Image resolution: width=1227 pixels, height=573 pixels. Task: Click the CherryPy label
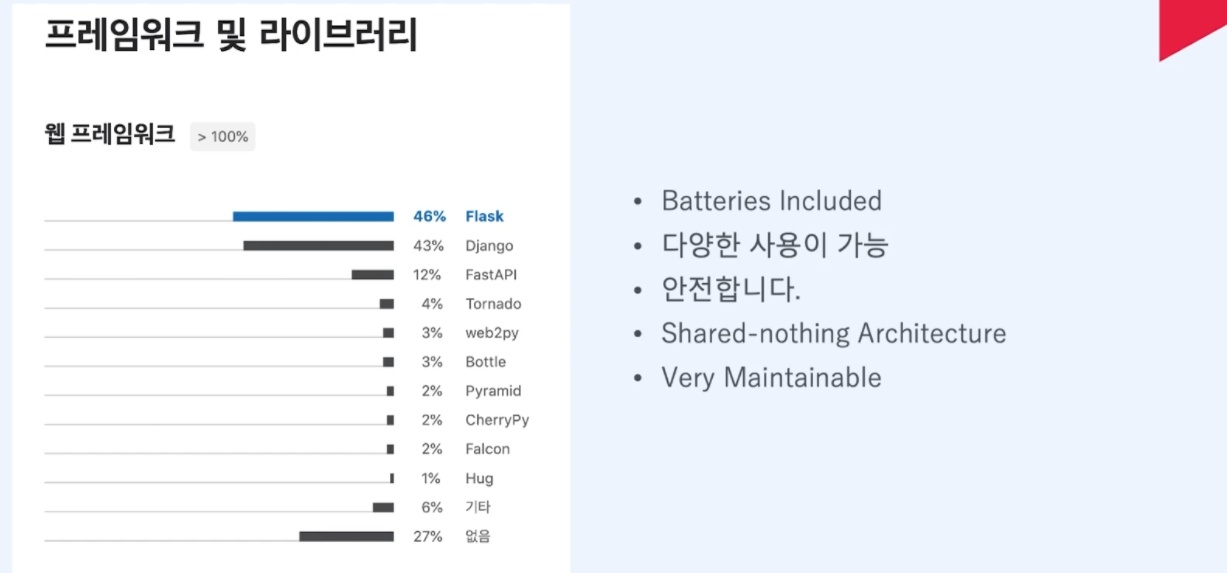pos(497,420)
